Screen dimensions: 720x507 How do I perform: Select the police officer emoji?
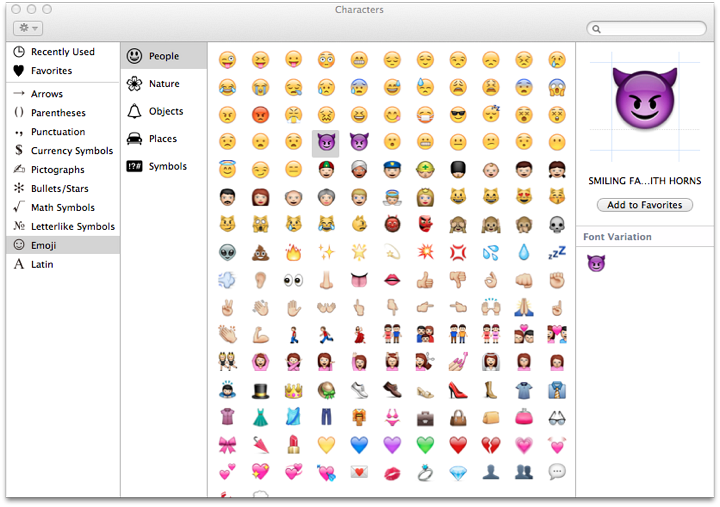point(392,170)
